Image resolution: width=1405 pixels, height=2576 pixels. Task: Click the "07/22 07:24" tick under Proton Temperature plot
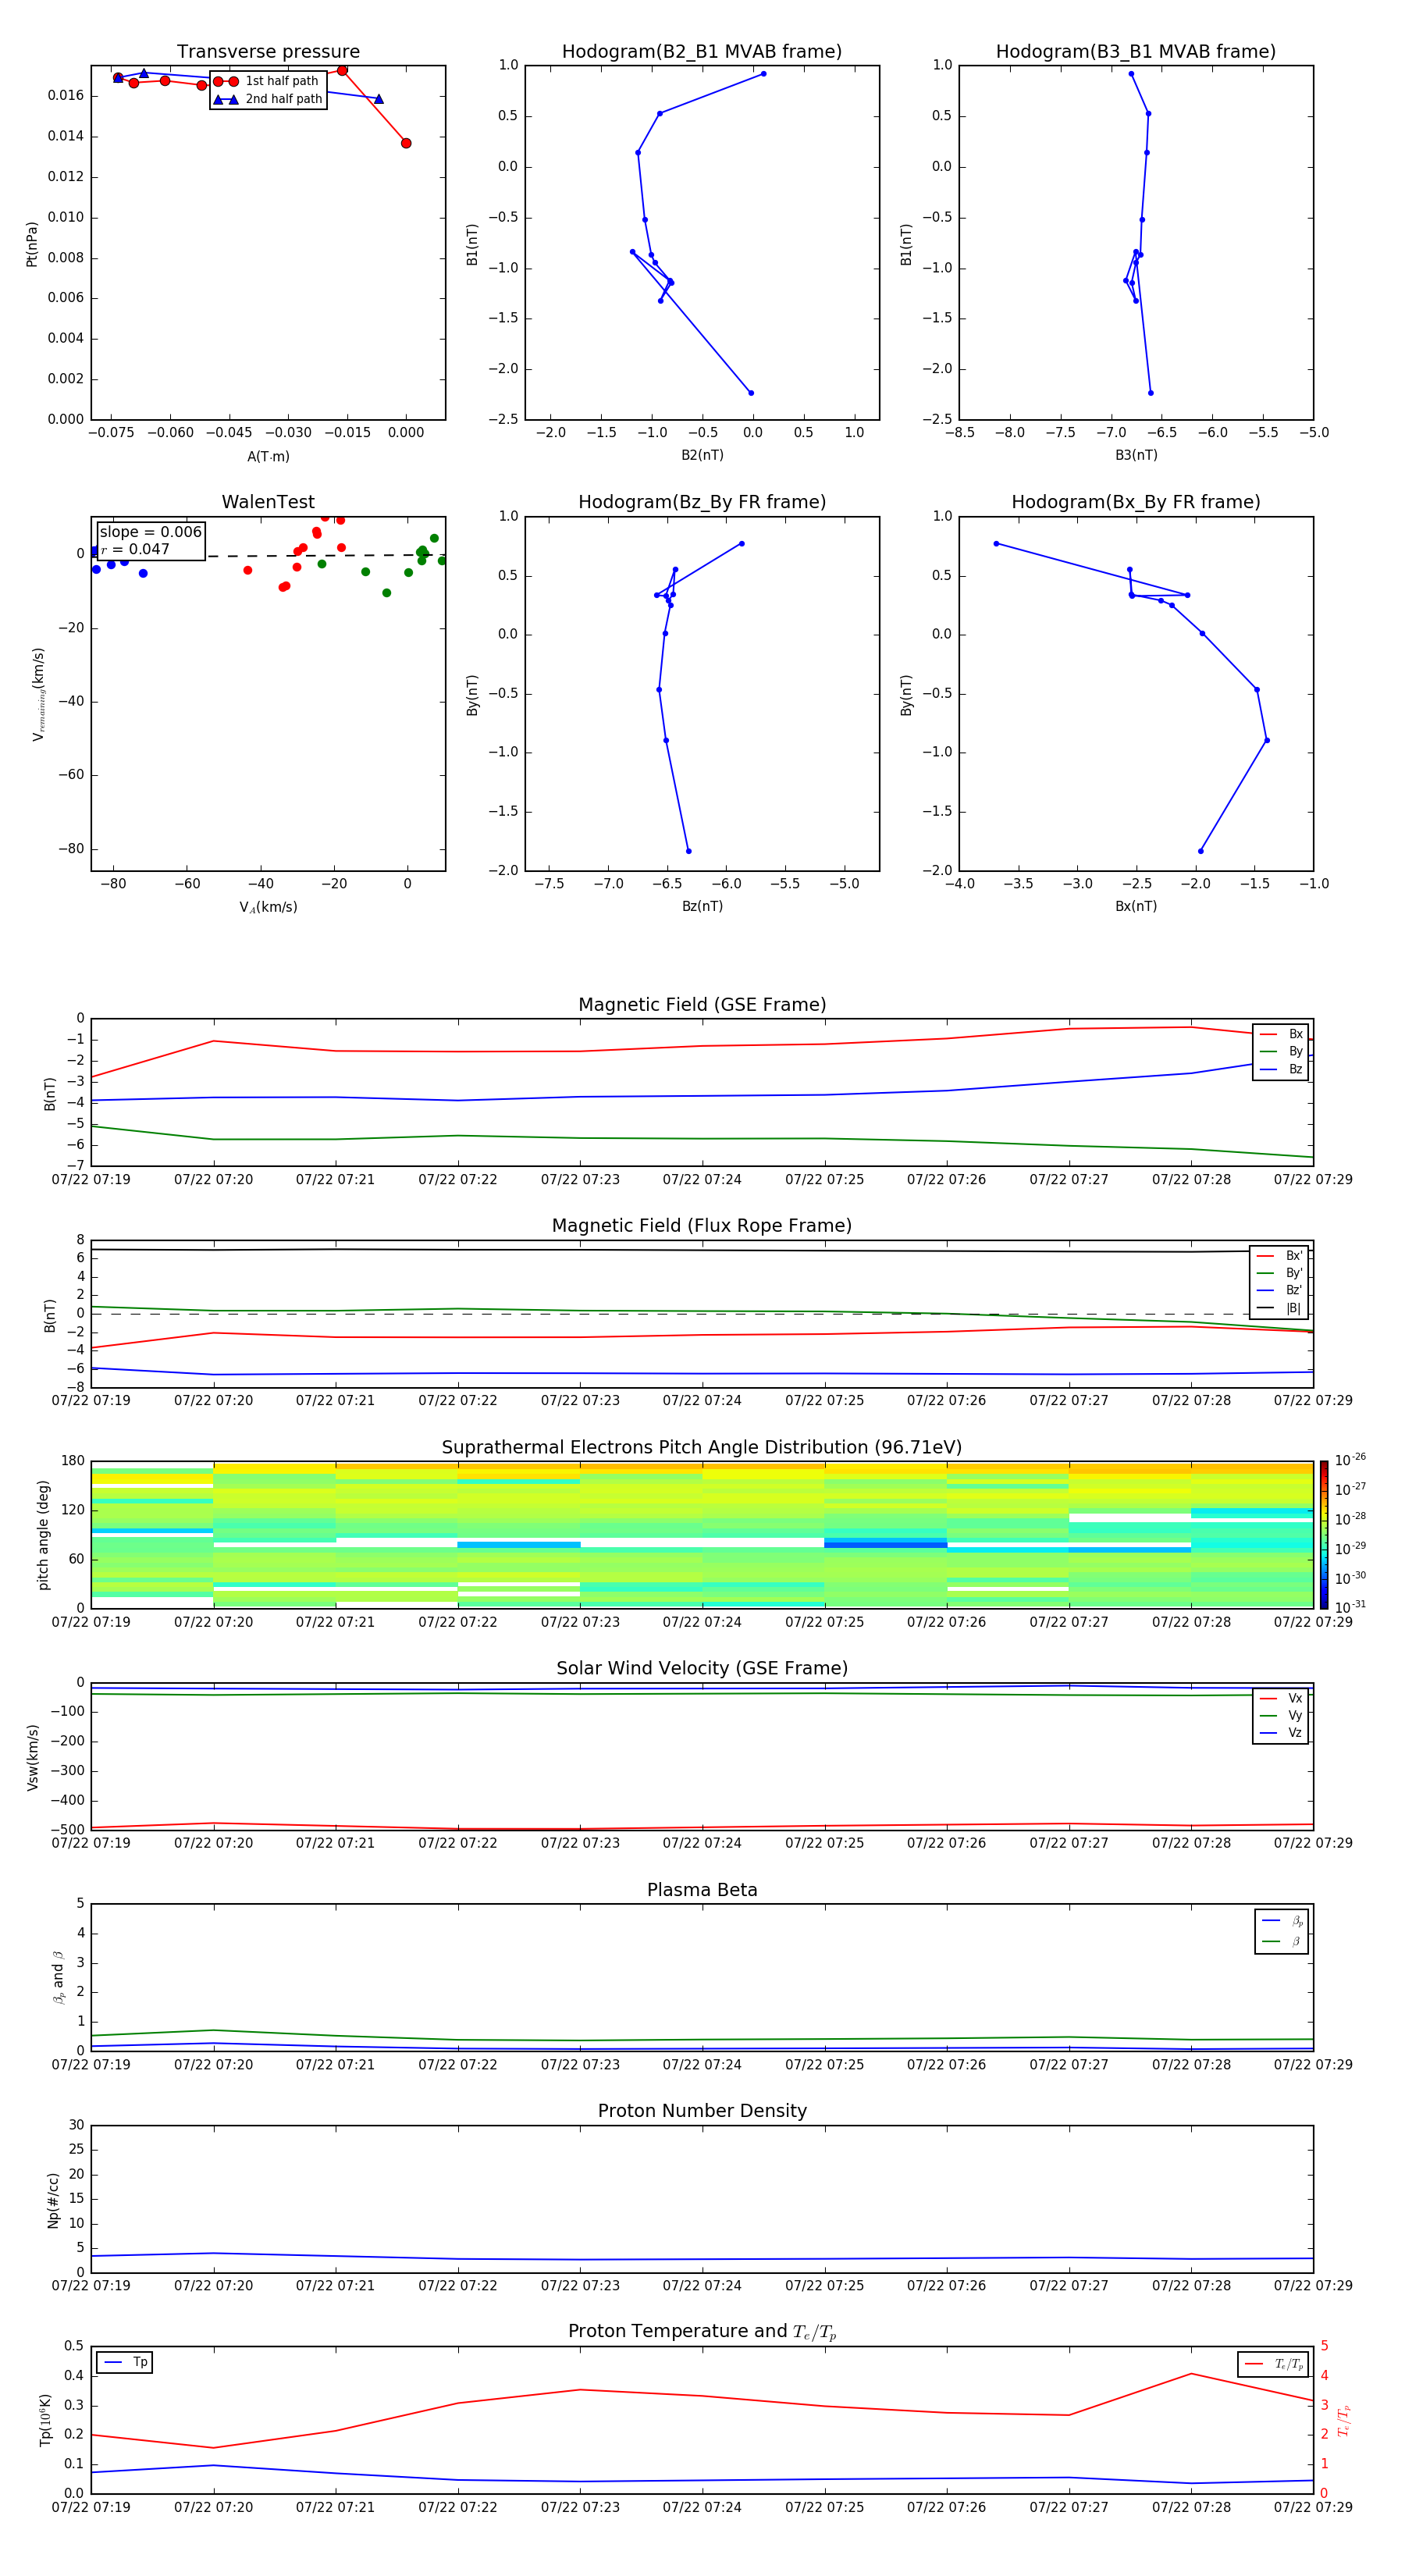click(x=702, y=2507)
